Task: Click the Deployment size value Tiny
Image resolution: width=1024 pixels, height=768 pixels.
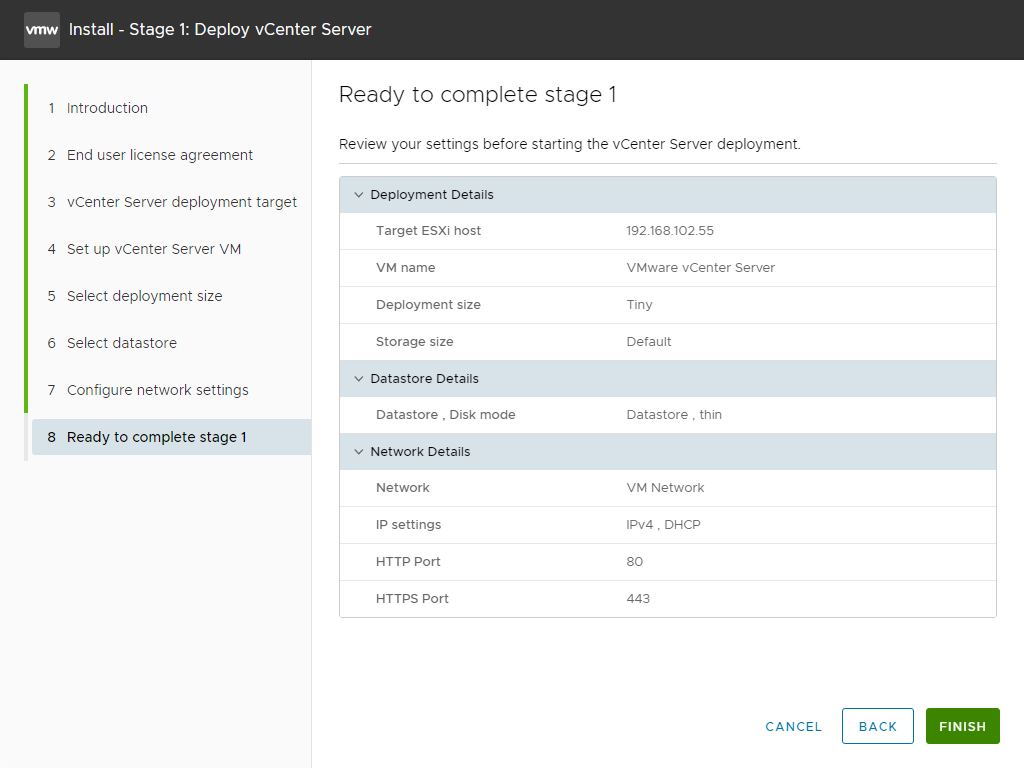Action: click(x=639, y=305)
